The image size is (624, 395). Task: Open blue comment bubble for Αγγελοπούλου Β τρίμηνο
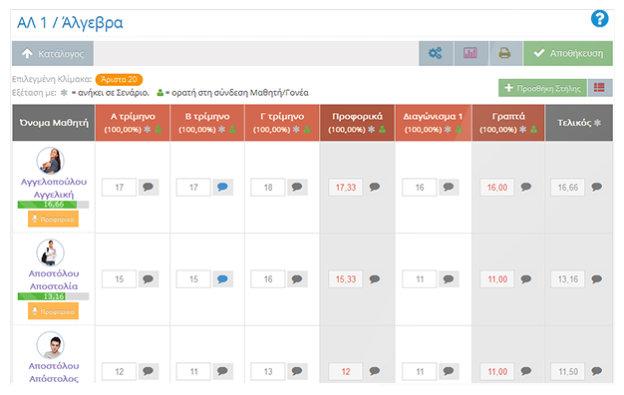[x=223, y=187]
